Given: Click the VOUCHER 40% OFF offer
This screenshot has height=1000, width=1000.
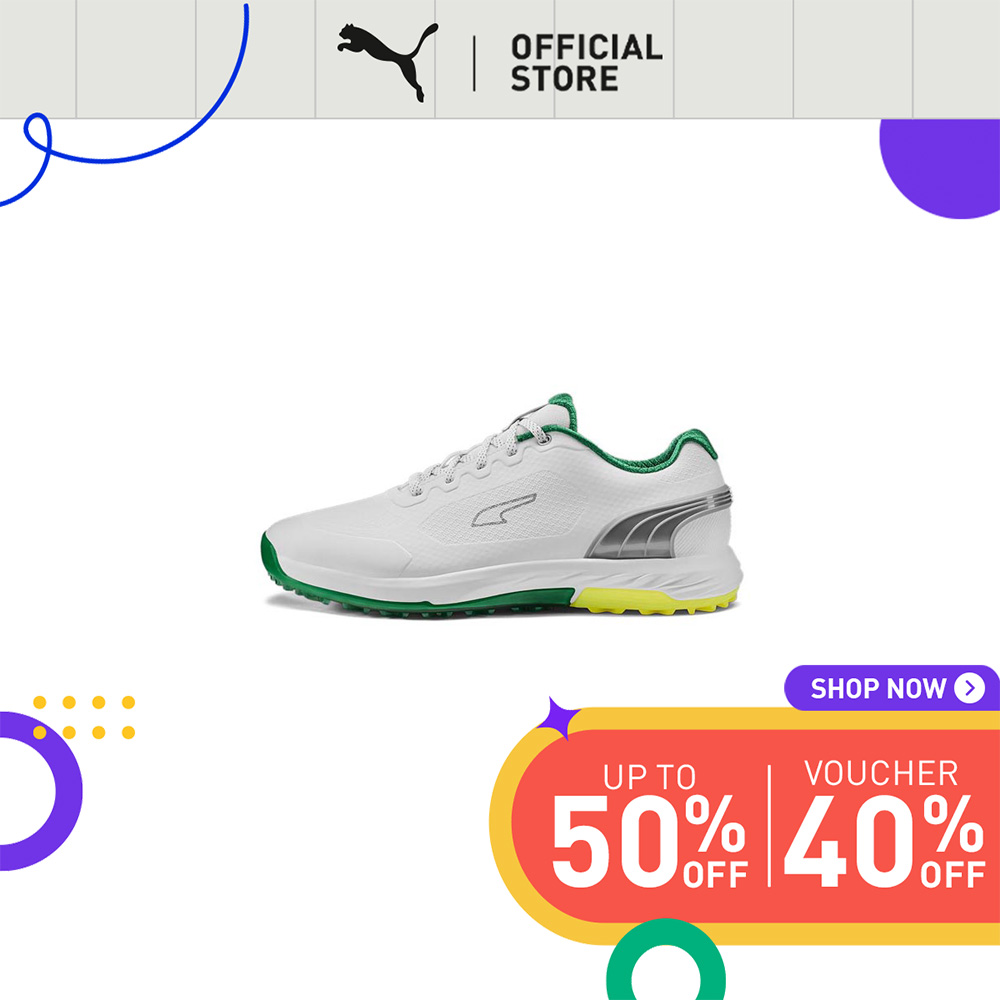Looking at the screenshot, I should click(x=883, y=823).
